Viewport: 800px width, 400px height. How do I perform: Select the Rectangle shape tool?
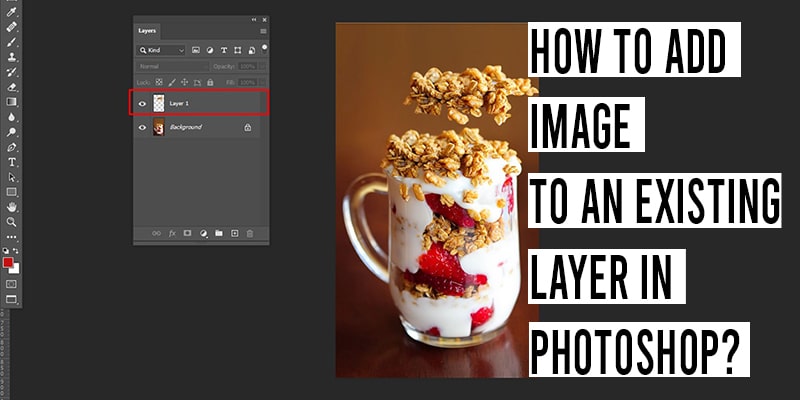(x=12, y=192)
